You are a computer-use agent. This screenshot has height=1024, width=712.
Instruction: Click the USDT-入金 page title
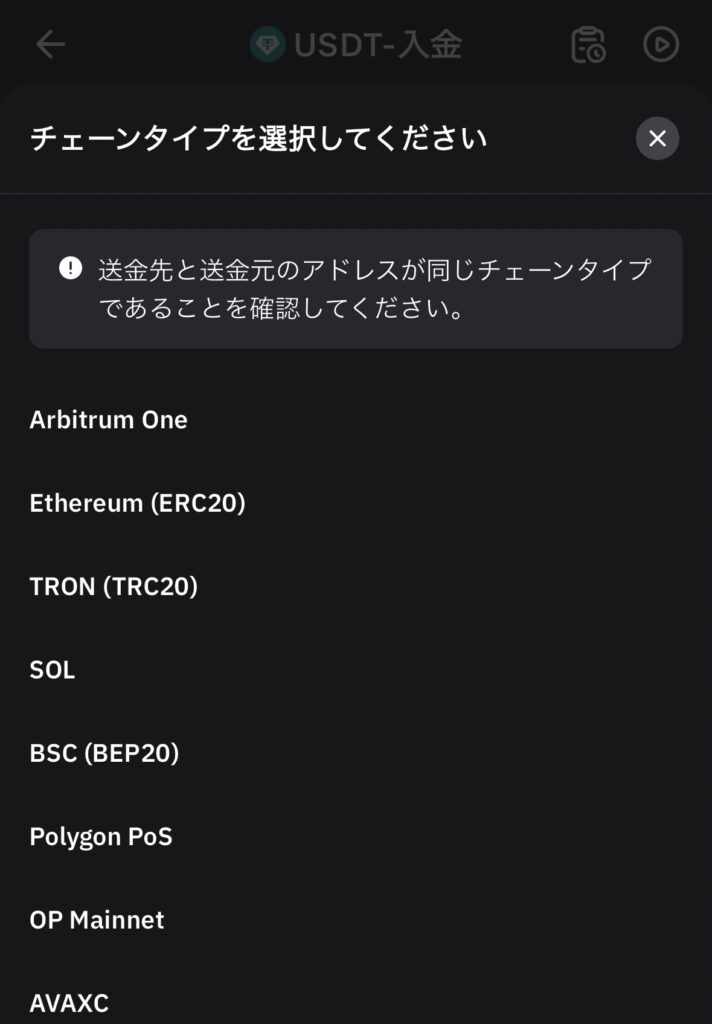[378, 45]
